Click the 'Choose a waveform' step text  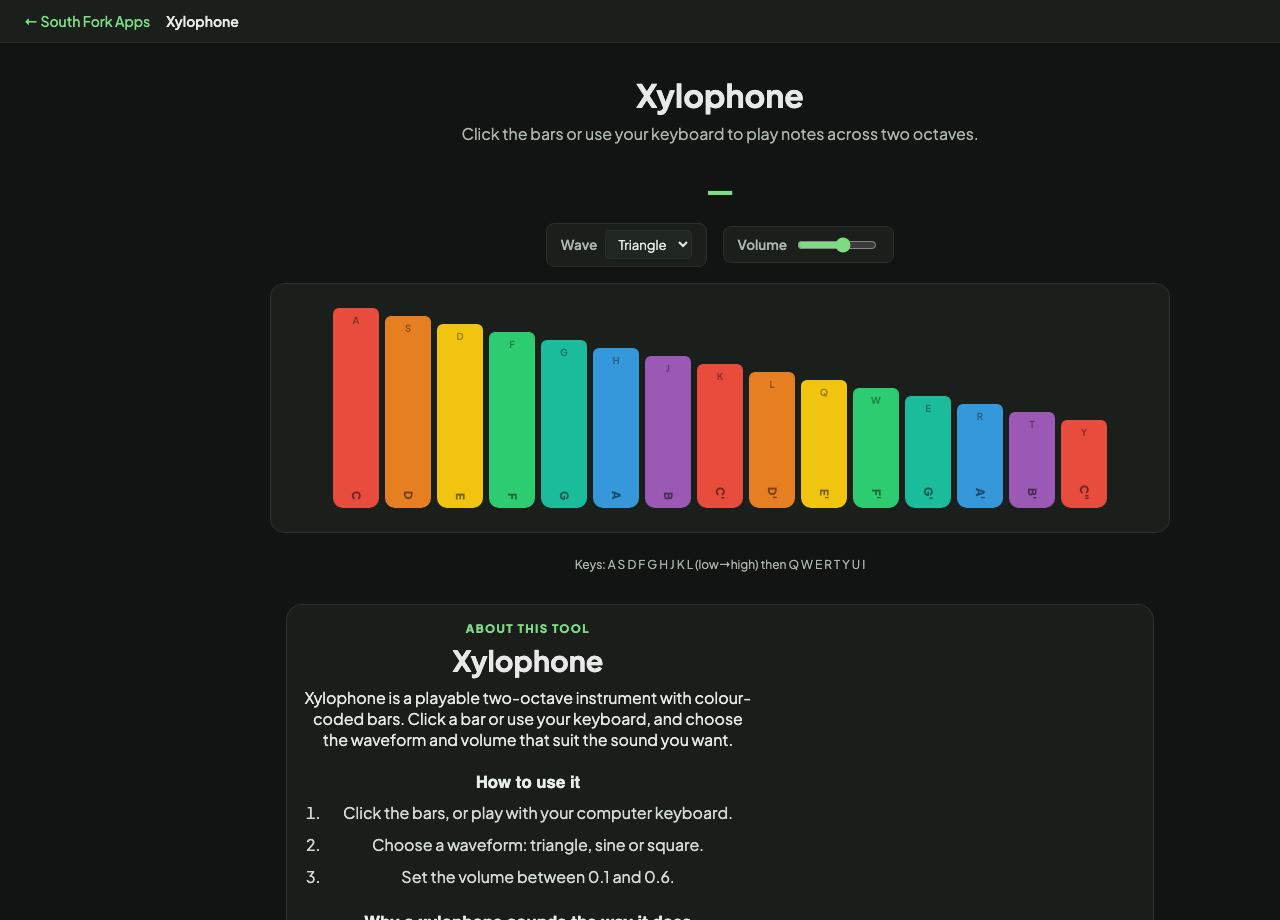click(538, 845)
